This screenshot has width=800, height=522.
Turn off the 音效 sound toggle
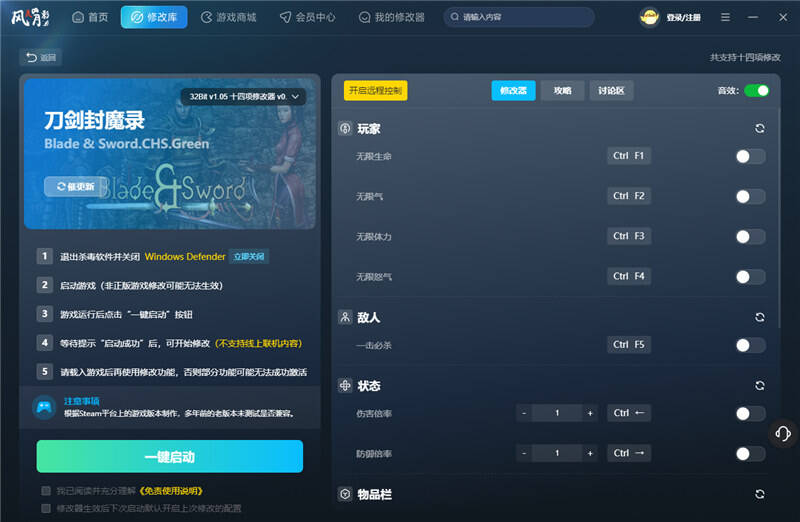point(756,91)
